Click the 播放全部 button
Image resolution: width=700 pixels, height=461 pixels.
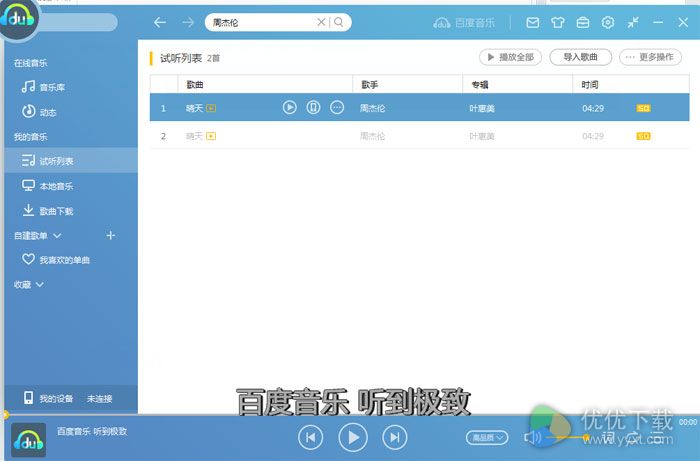[x=510, y=57]
